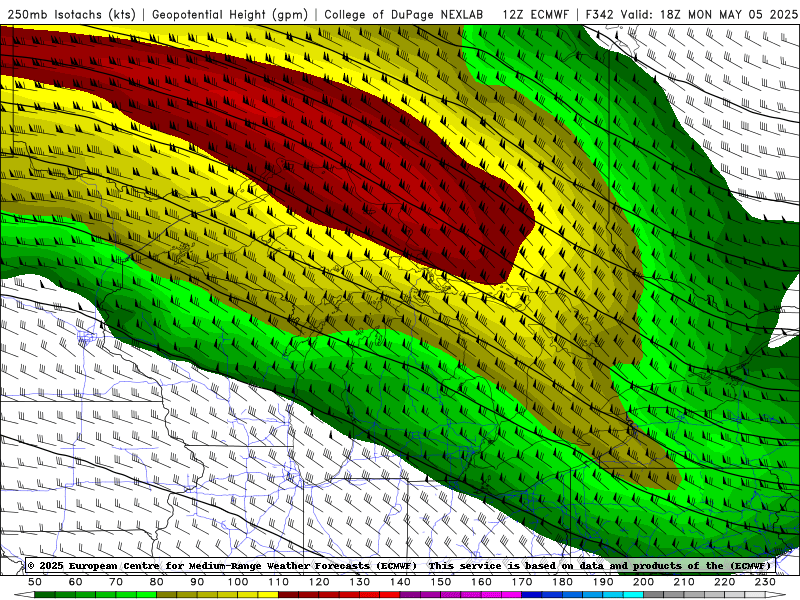
Task: Click the 70 knot legend label
Action: pyautogui.click(x=116, y=582)
